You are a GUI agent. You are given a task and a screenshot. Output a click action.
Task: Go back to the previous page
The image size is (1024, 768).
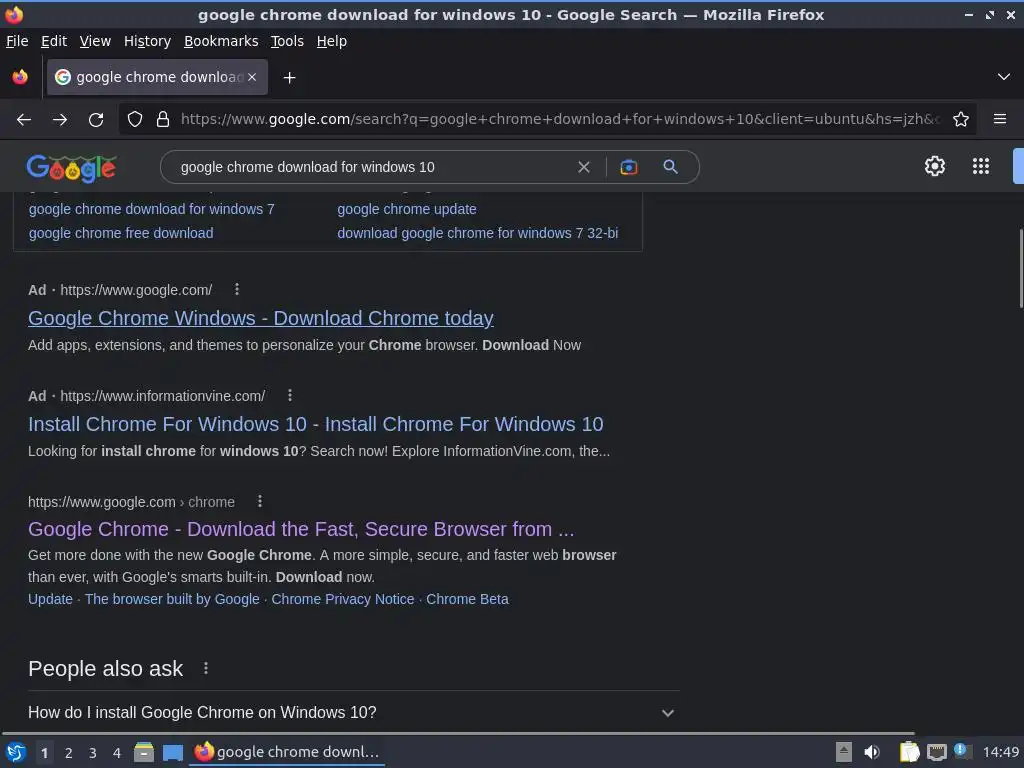24,120
